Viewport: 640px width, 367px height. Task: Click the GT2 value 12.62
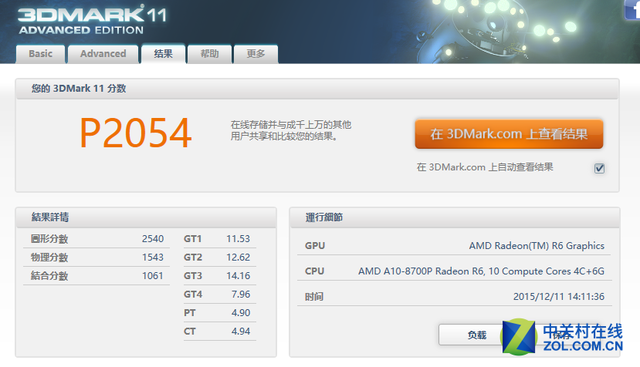tap(238, 257)
